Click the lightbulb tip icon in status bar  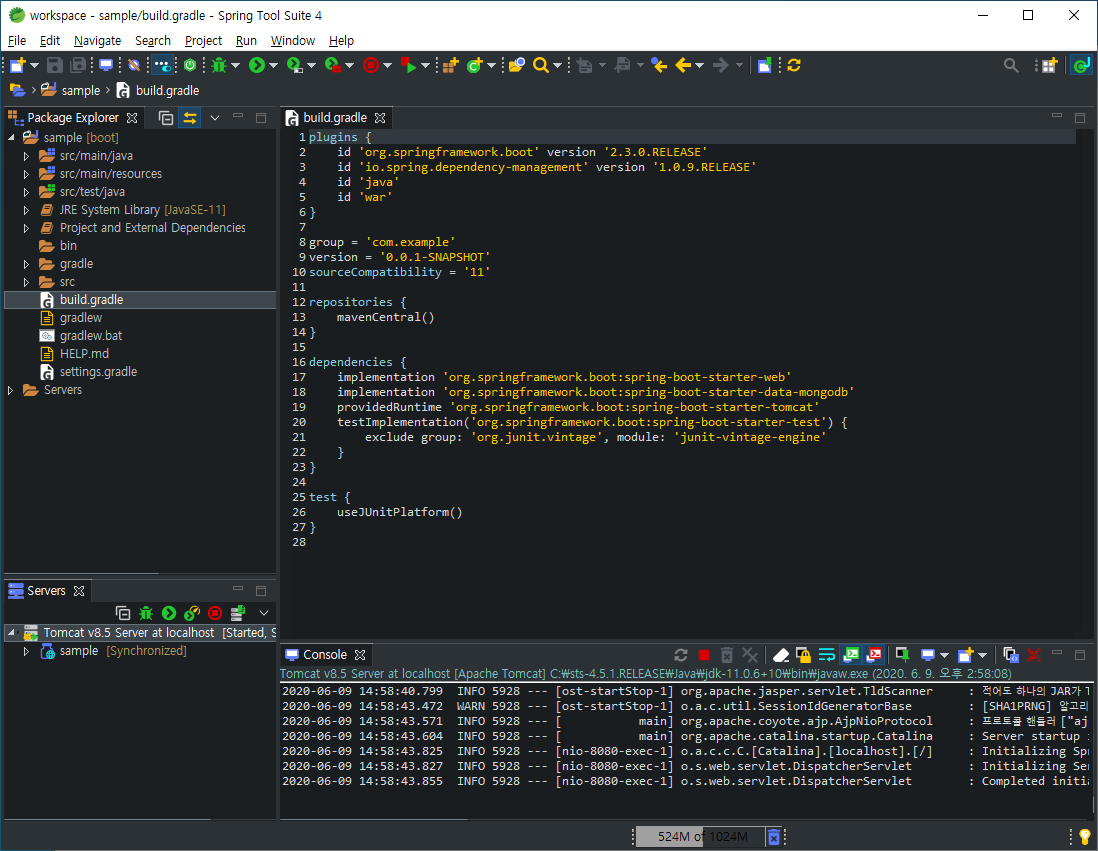tap(1085, 836)
